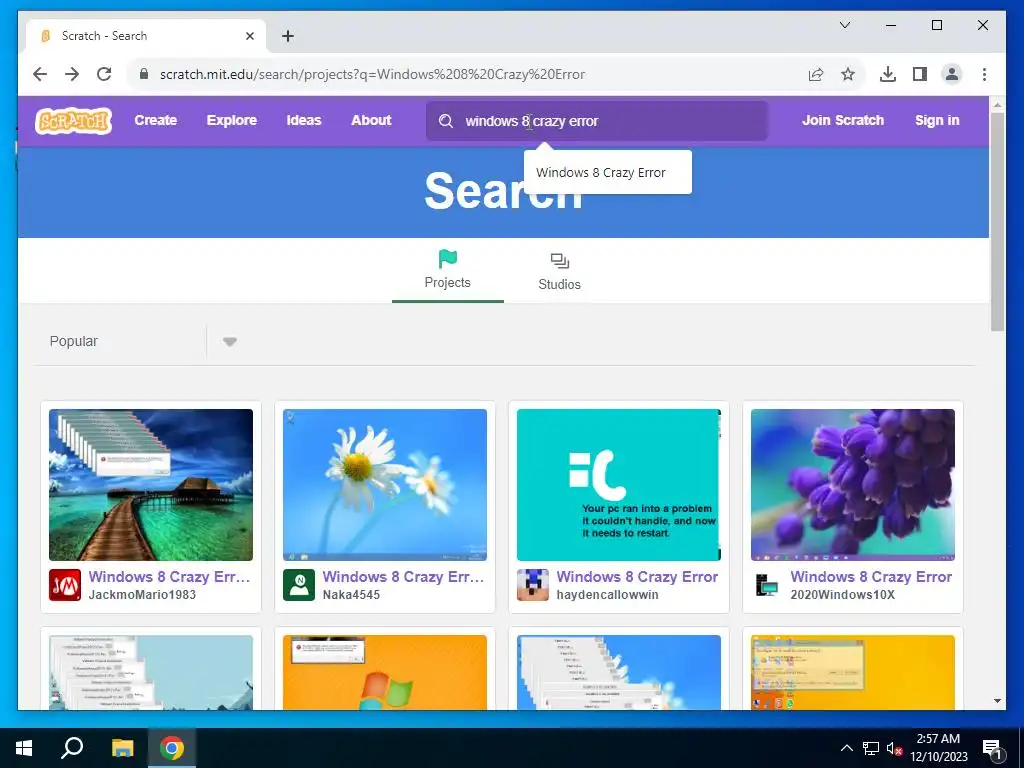Switch to the Studios tab
Image resolution: width=1024 pixels, height=768 pixels.
(560, 271)
